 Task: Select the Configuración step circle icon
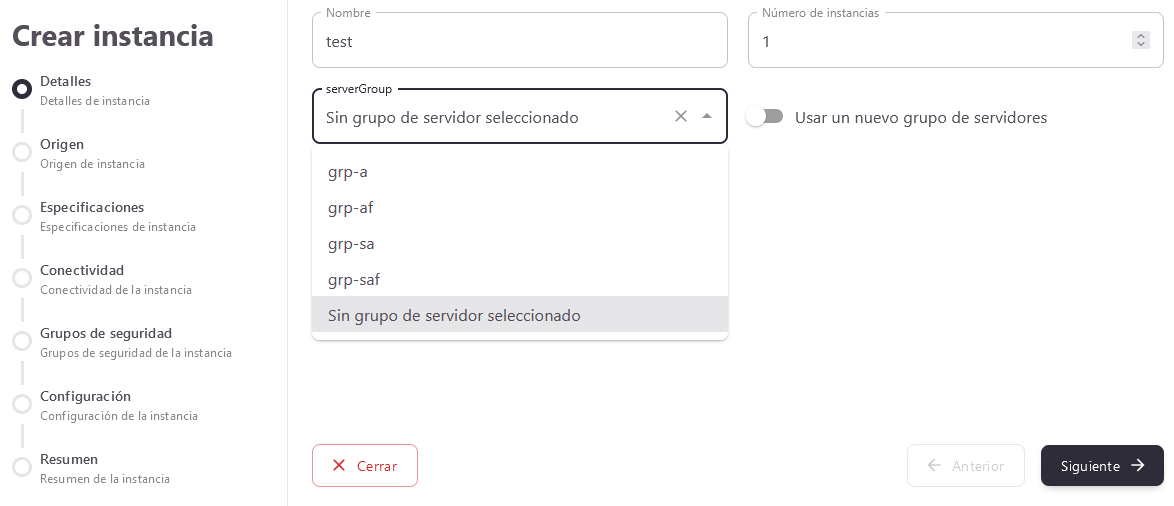click(22, 404)
